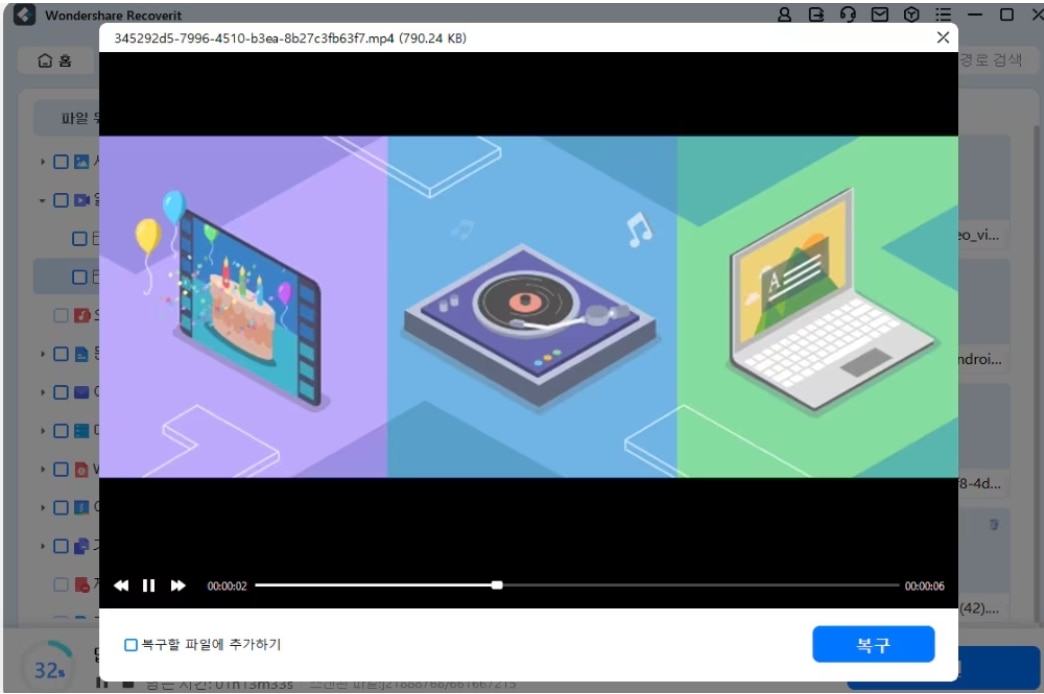Check the box beside red web-file icon
This screenshot has height=694, width=1044.
(x=61, y=470)
